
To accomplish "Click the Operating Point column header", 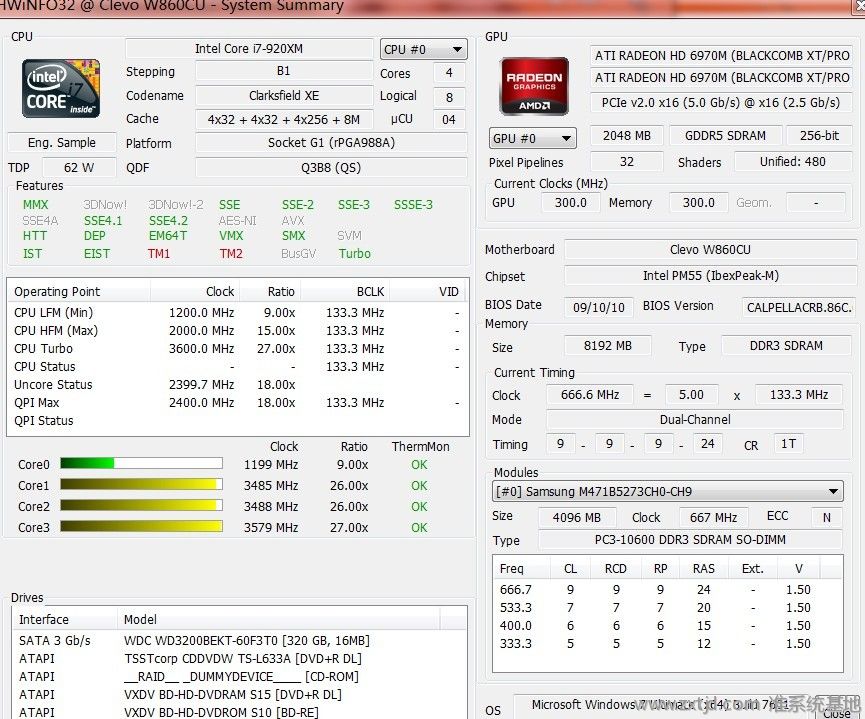I will click(x=78, y=291).
